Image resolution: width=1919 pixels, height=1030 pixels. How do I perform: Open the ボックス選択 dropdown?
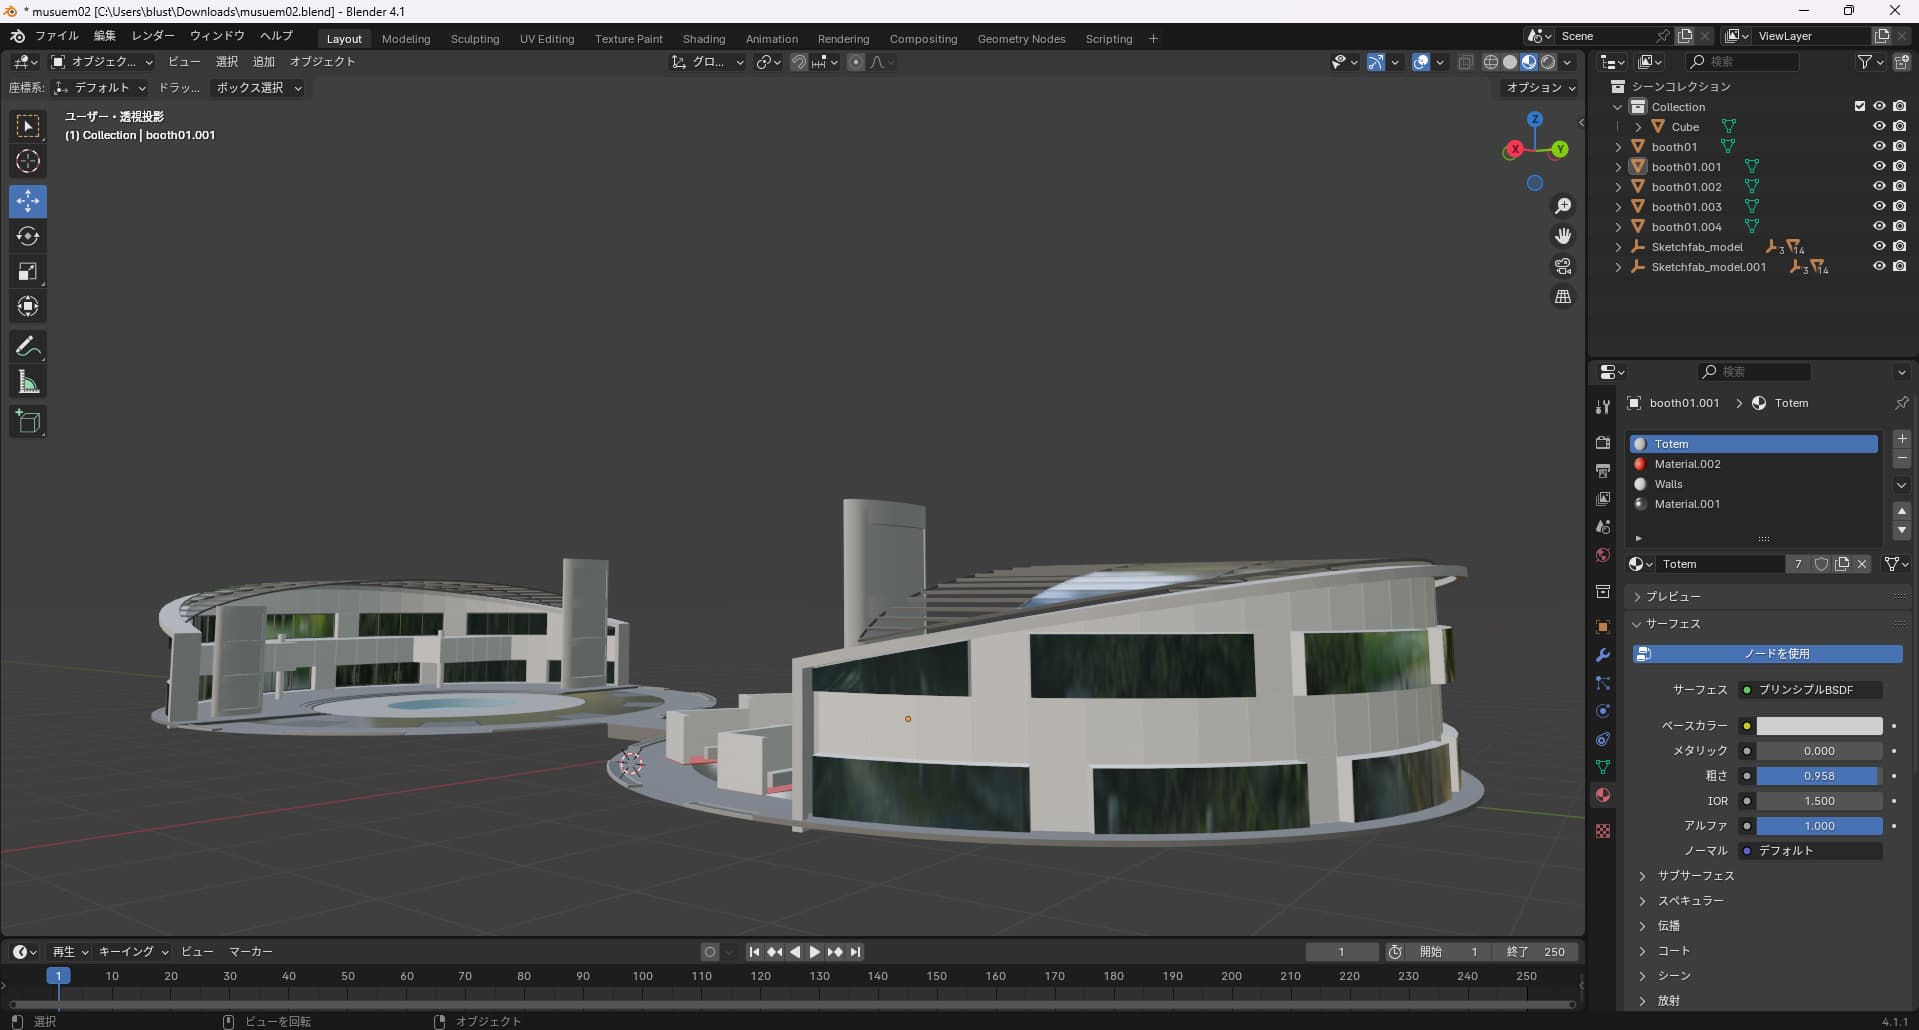pos(259,88)
